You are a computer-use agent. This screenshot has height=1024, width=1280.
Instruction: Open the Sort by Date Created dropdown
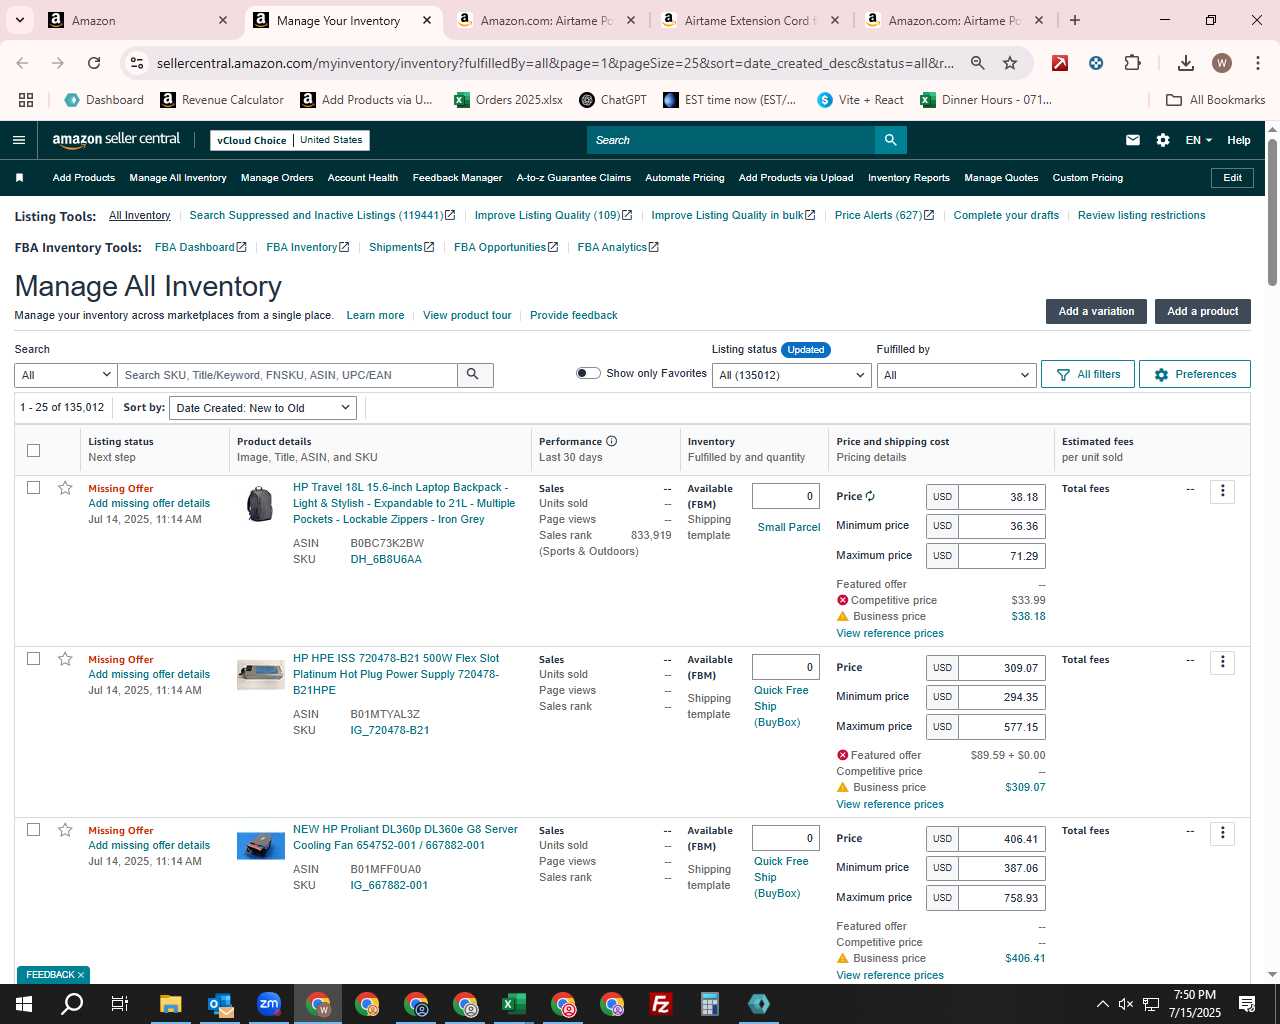[263, 408]
